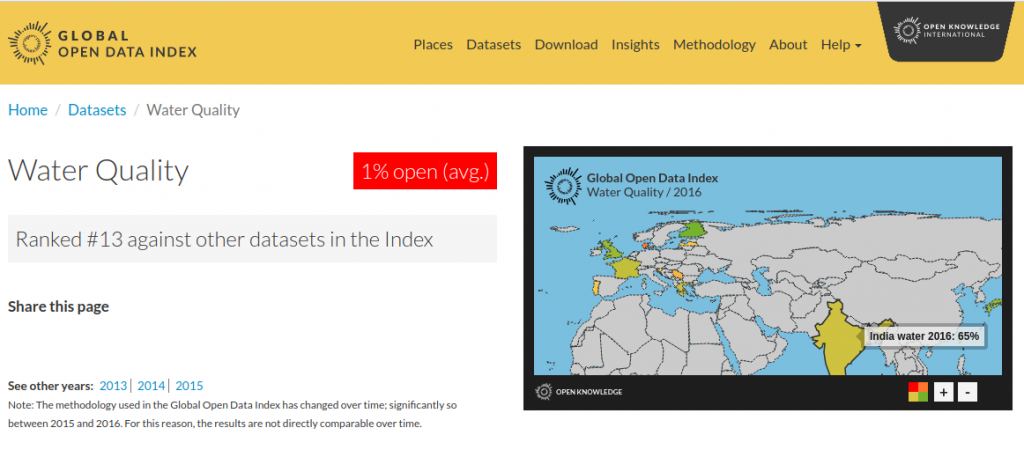Click the methodology Note paragraph
The width and height of the screenshot is (1024, 450).
click(x=232, y=414)
